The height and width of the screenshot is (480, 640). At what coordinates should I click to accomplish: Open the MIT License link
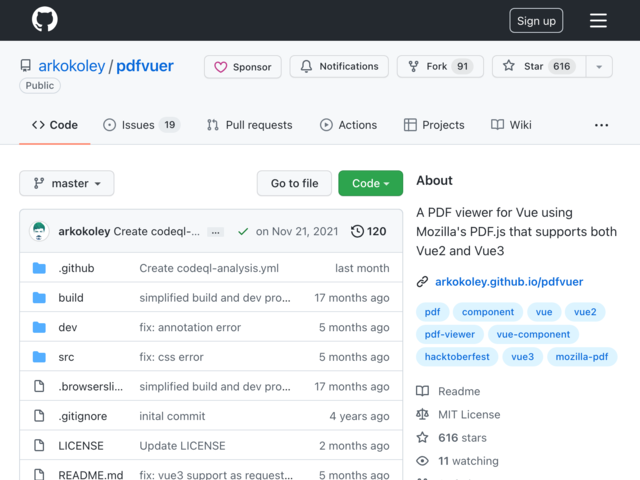458,414
